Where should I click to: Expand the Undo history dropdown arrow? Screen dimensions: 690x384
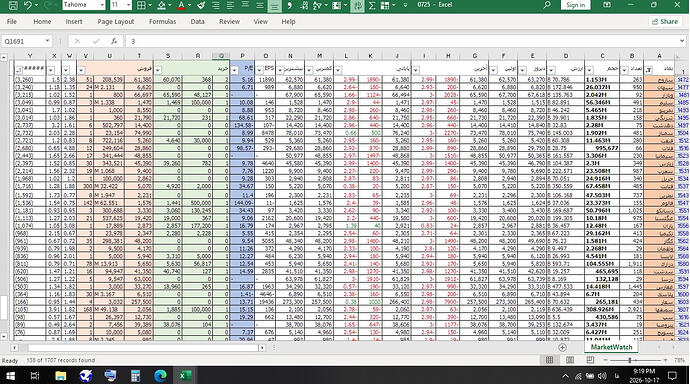tap(36, 5)
